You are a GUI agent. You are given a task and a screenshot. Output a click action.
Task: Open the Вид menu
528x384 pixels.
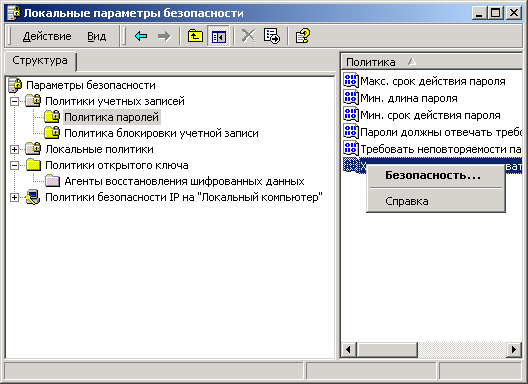(97, 36)
